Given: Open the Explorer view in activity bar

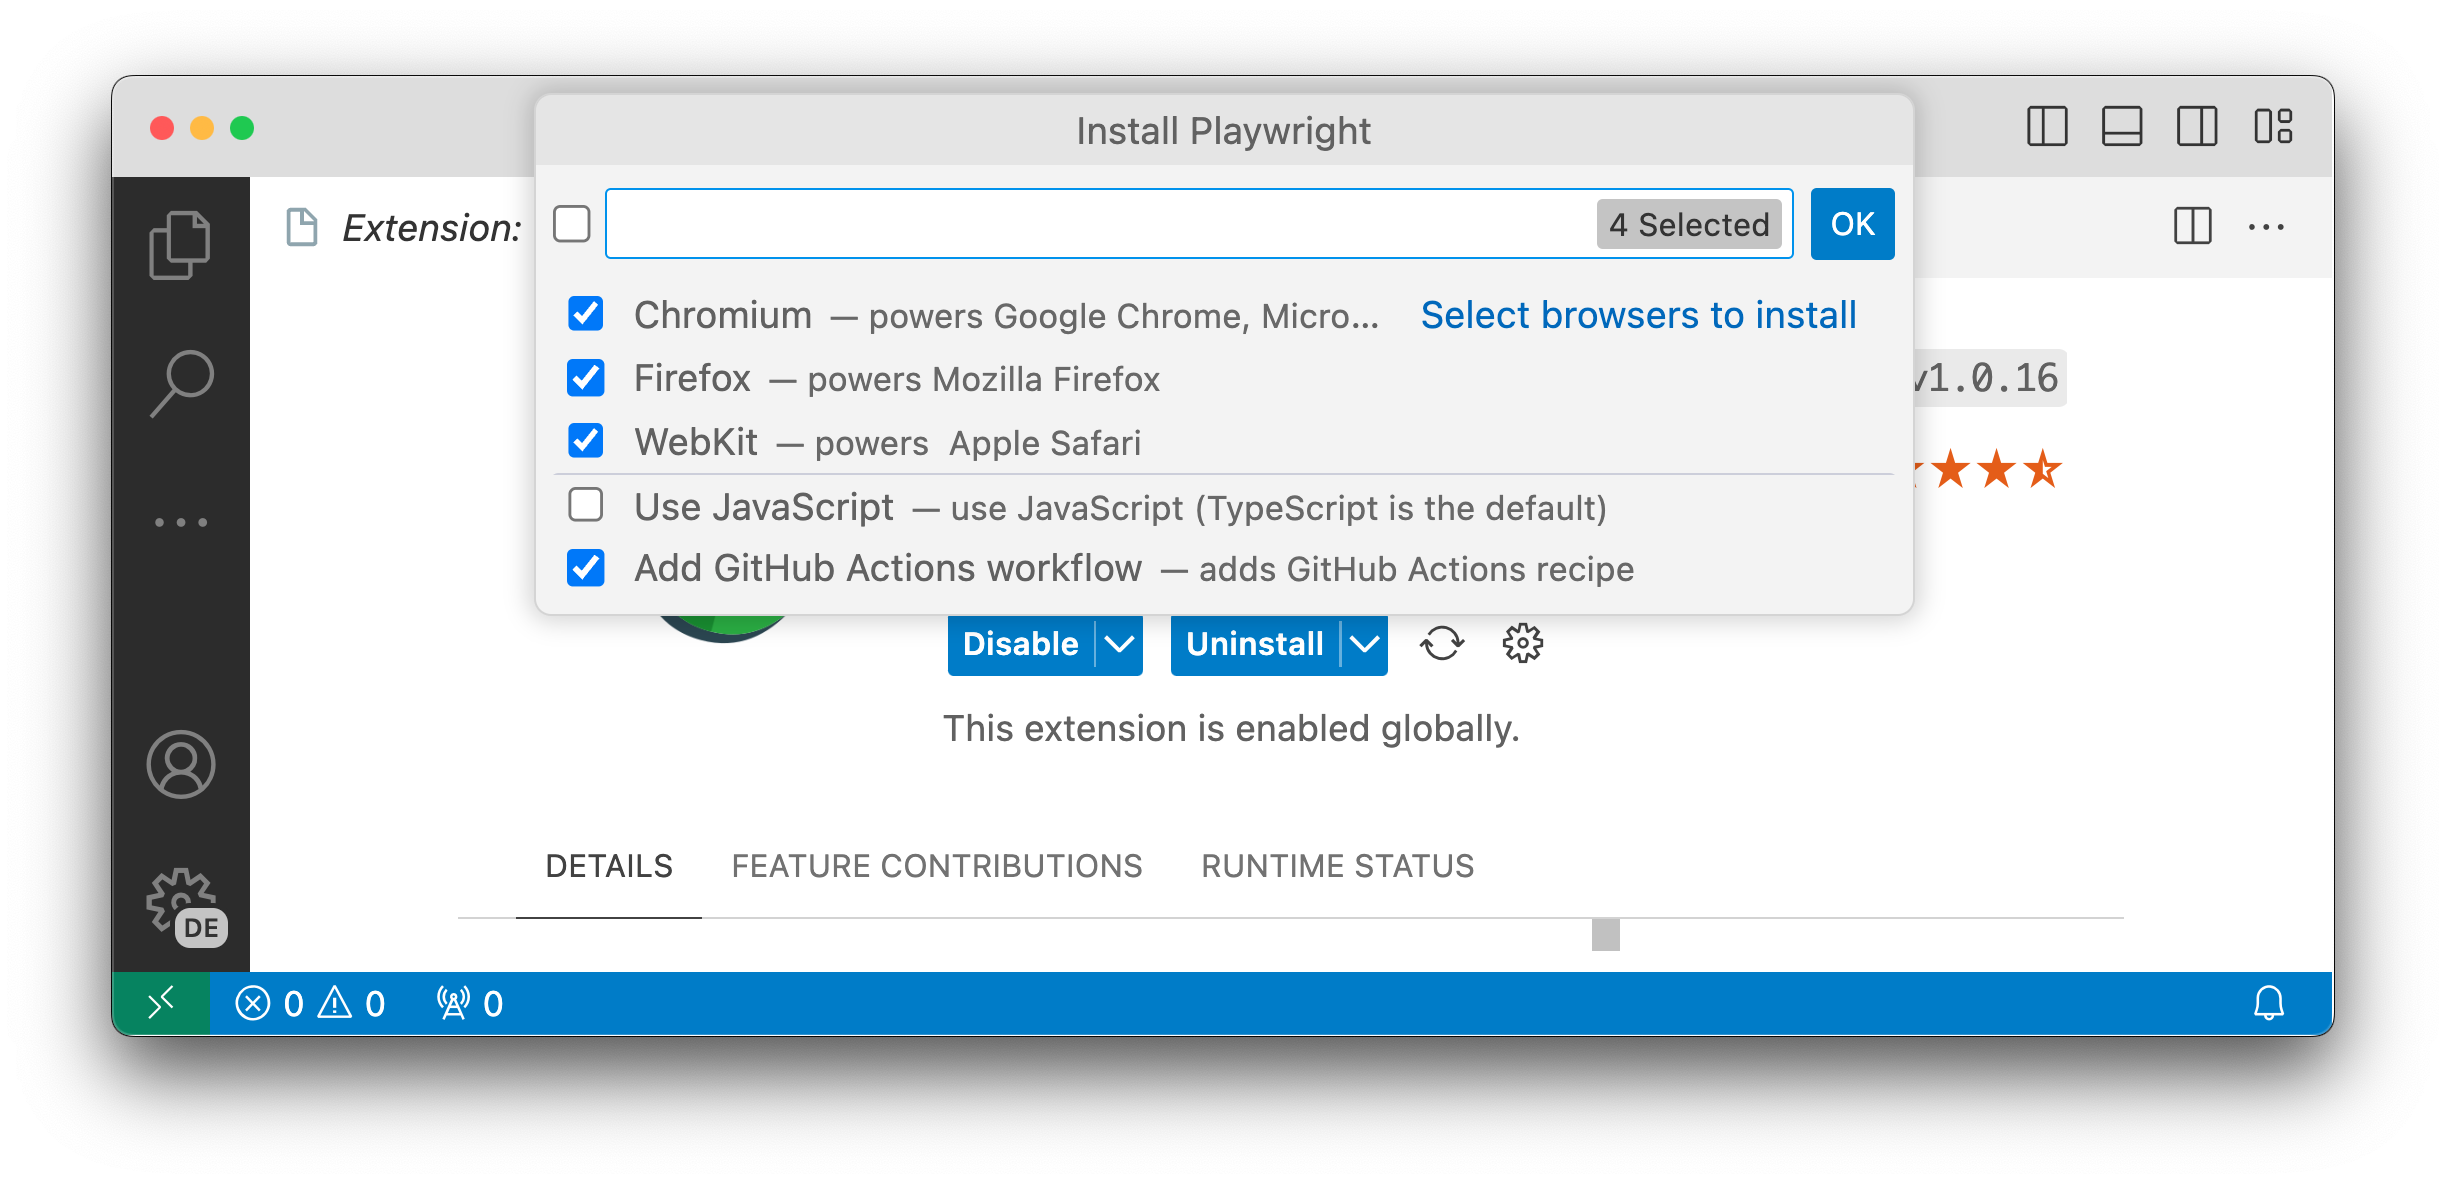Looking at the screenshot, I should pyautogui.click(x=180, y=245).
